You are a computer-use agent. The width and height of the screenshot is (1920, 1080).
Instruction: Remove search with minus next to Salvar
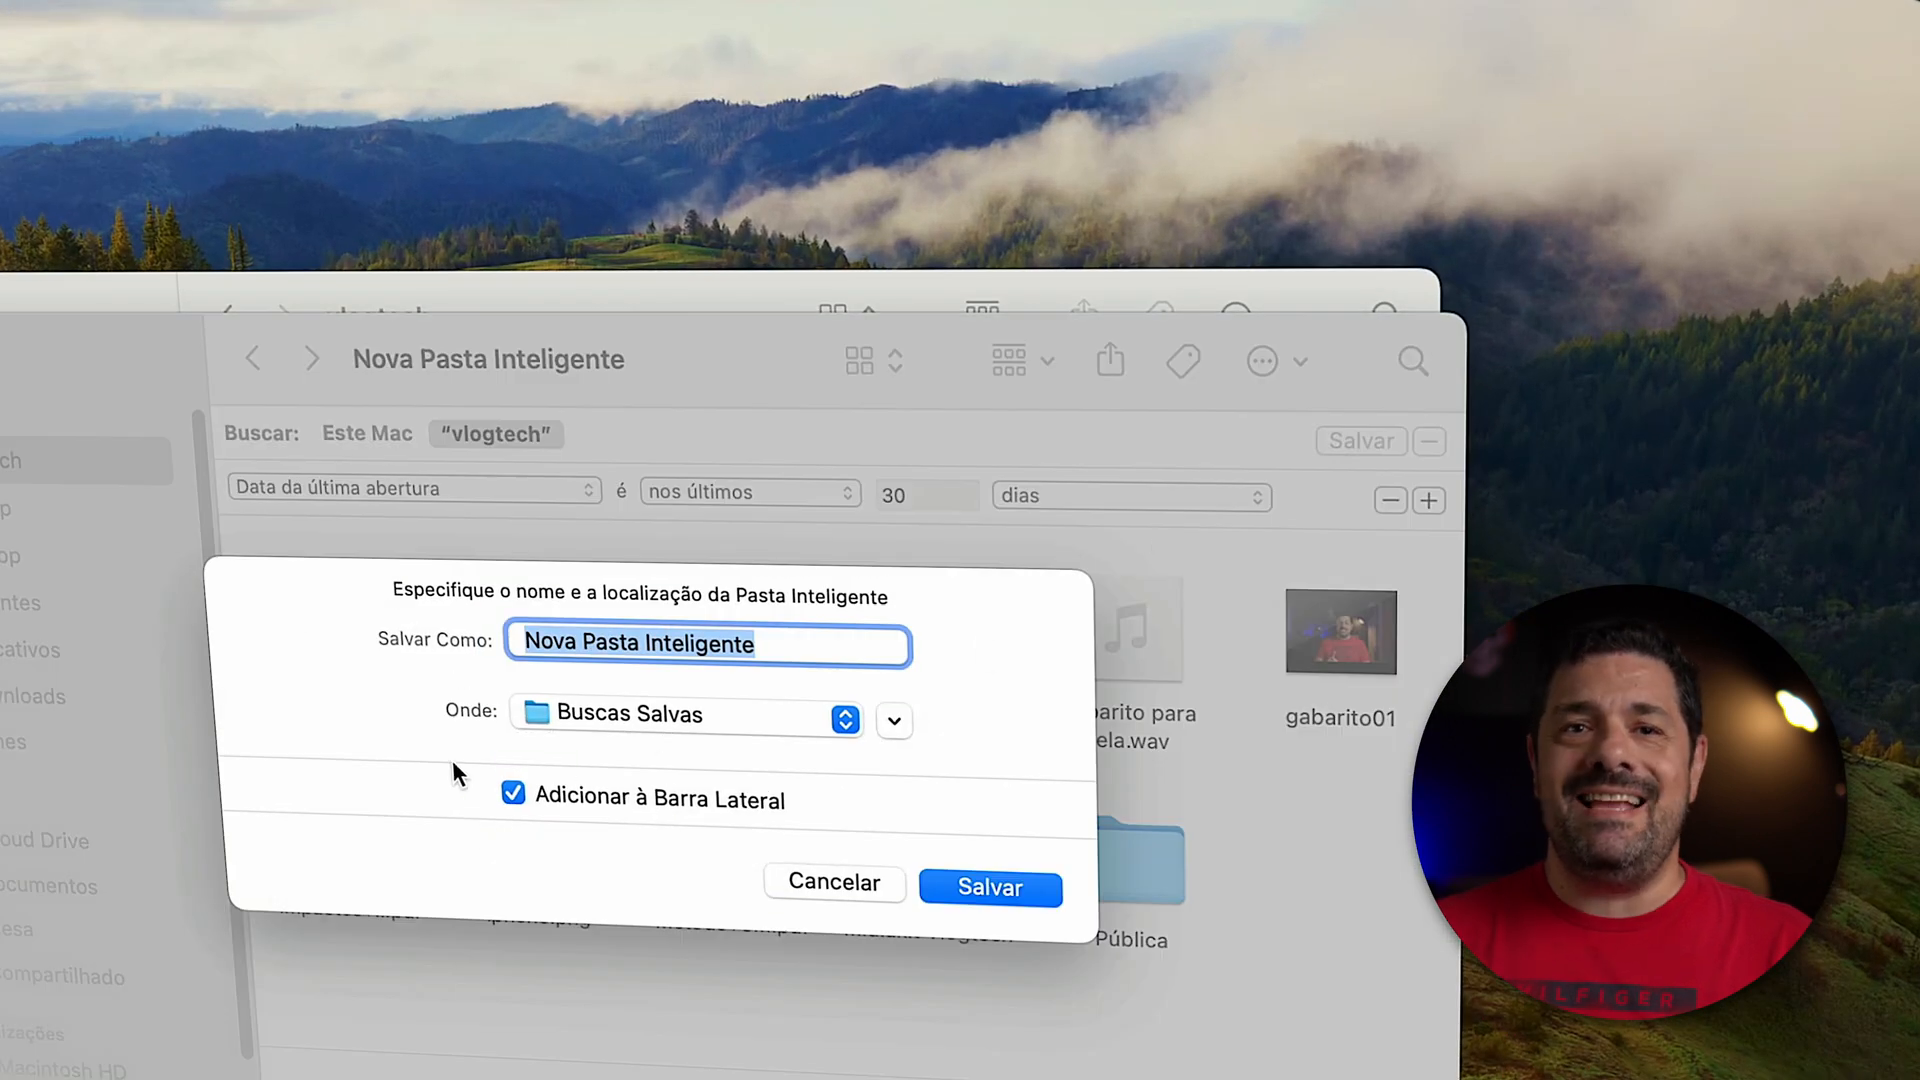pyautogui.click(x=1429, y=441)
